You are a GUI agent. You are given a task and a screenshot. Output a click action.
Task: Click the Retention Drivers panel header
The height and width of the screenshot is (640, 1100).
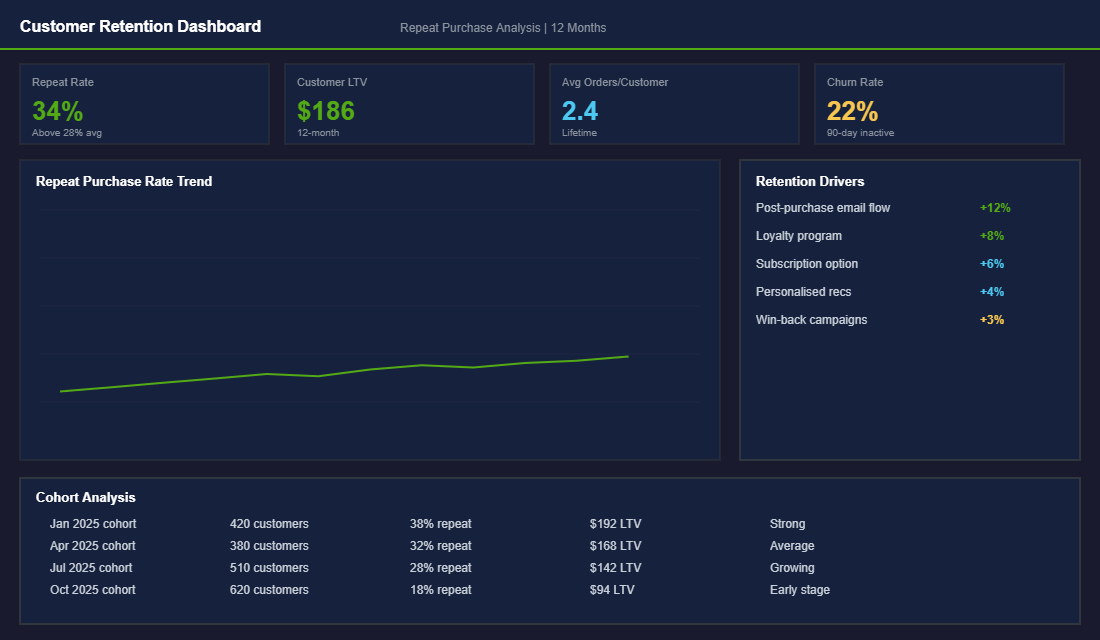pyautogui.click(x=812, y=181)
